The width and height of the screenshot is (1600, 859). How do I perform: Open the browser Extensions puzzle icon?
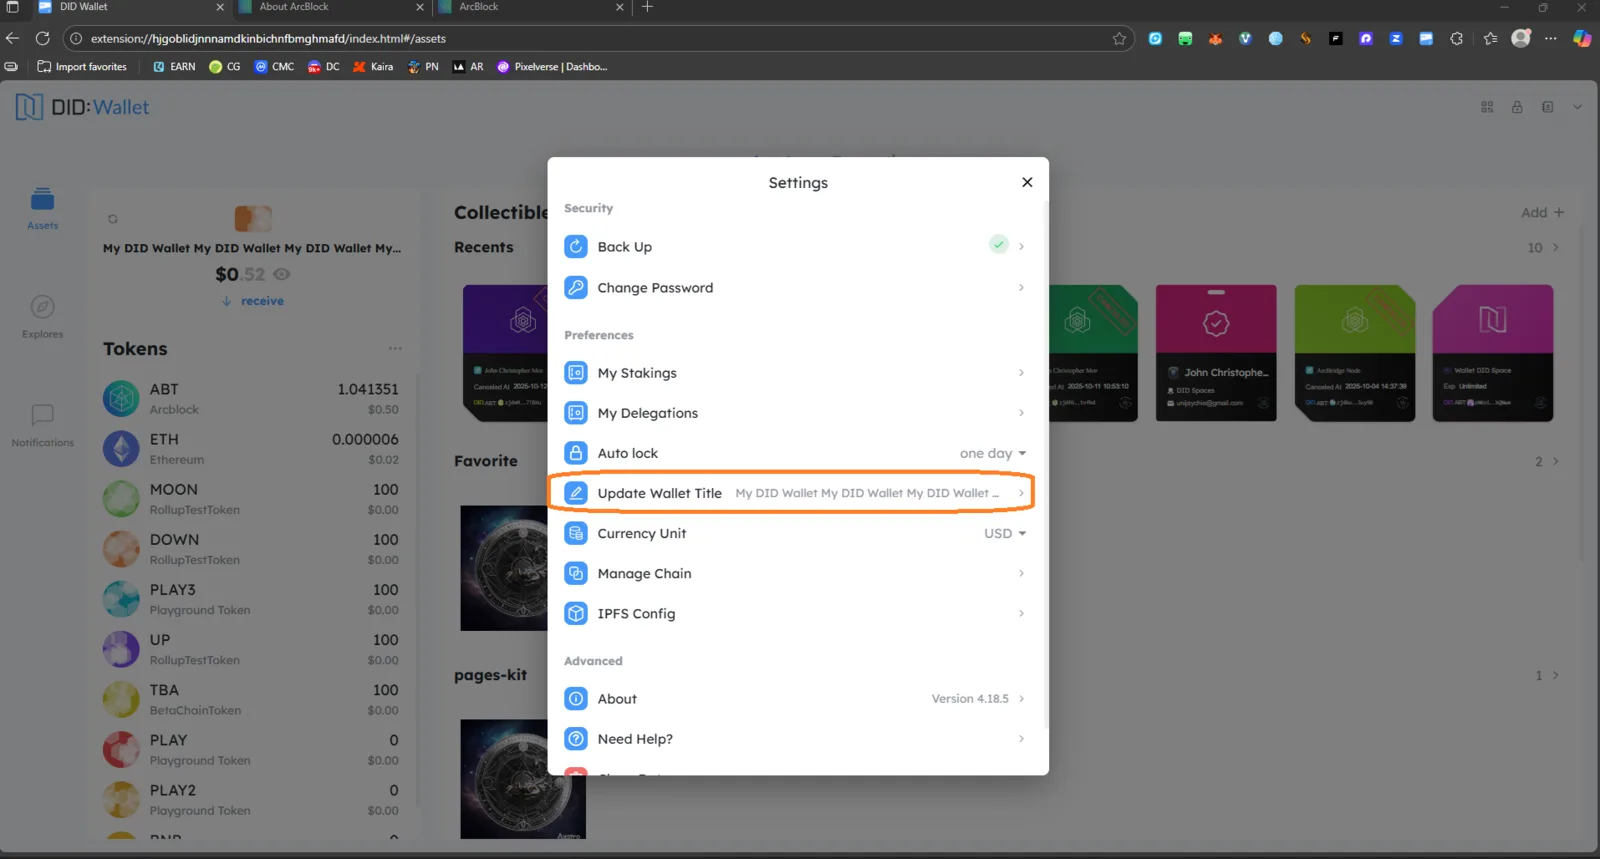(1456, 39)
